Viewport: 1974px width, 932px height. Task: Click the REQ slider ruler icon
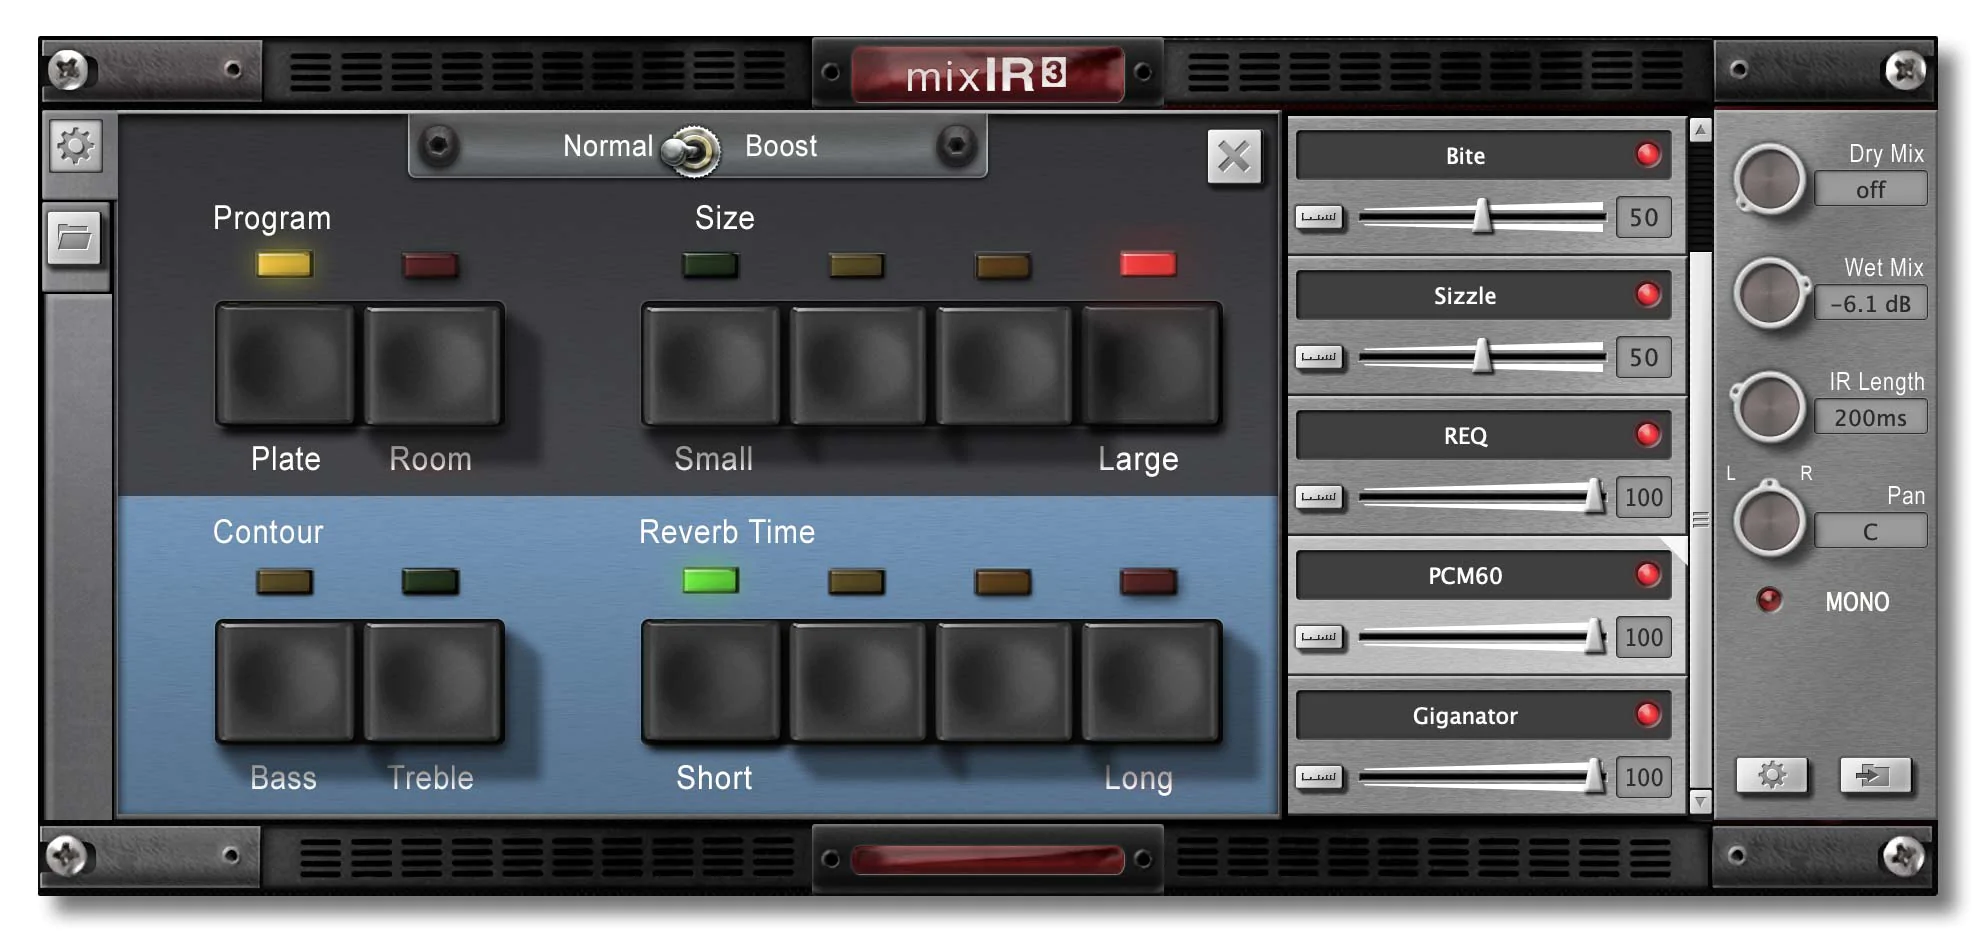pos(1319,497)
